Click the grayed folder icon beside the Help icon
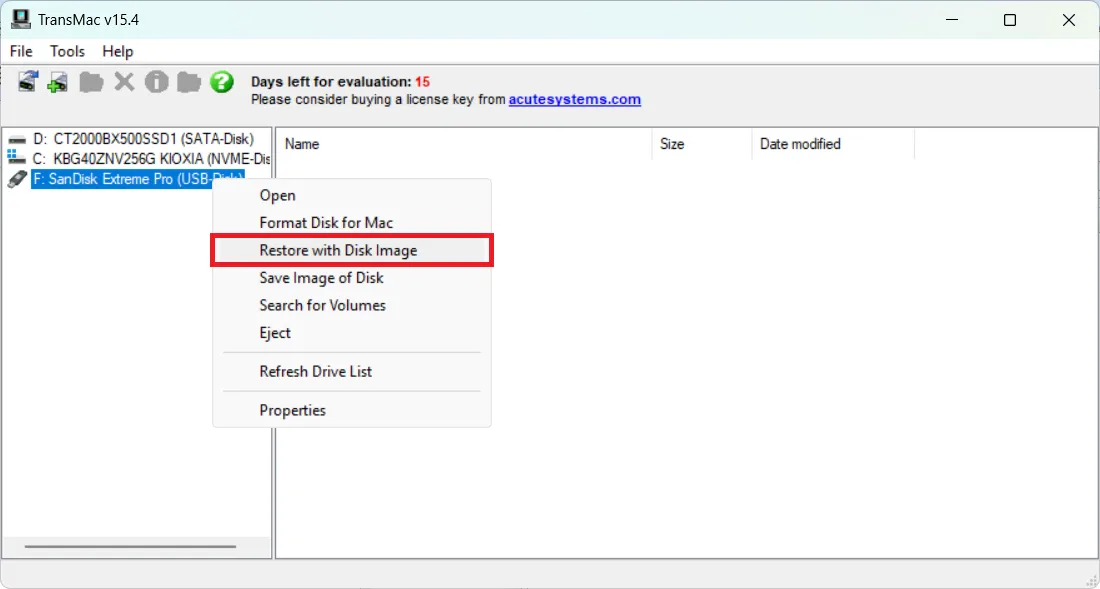Screen dimensions: 1100x589 tap(189, 83)
